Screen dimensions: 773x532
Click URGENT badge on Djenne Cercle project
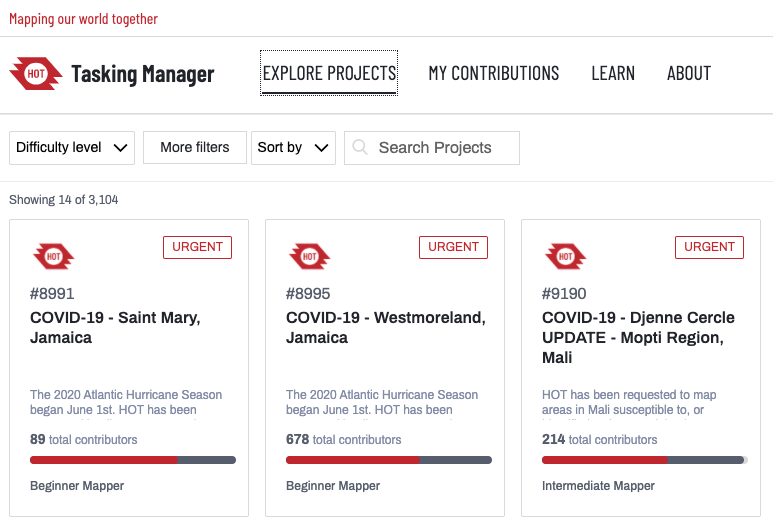709,247
